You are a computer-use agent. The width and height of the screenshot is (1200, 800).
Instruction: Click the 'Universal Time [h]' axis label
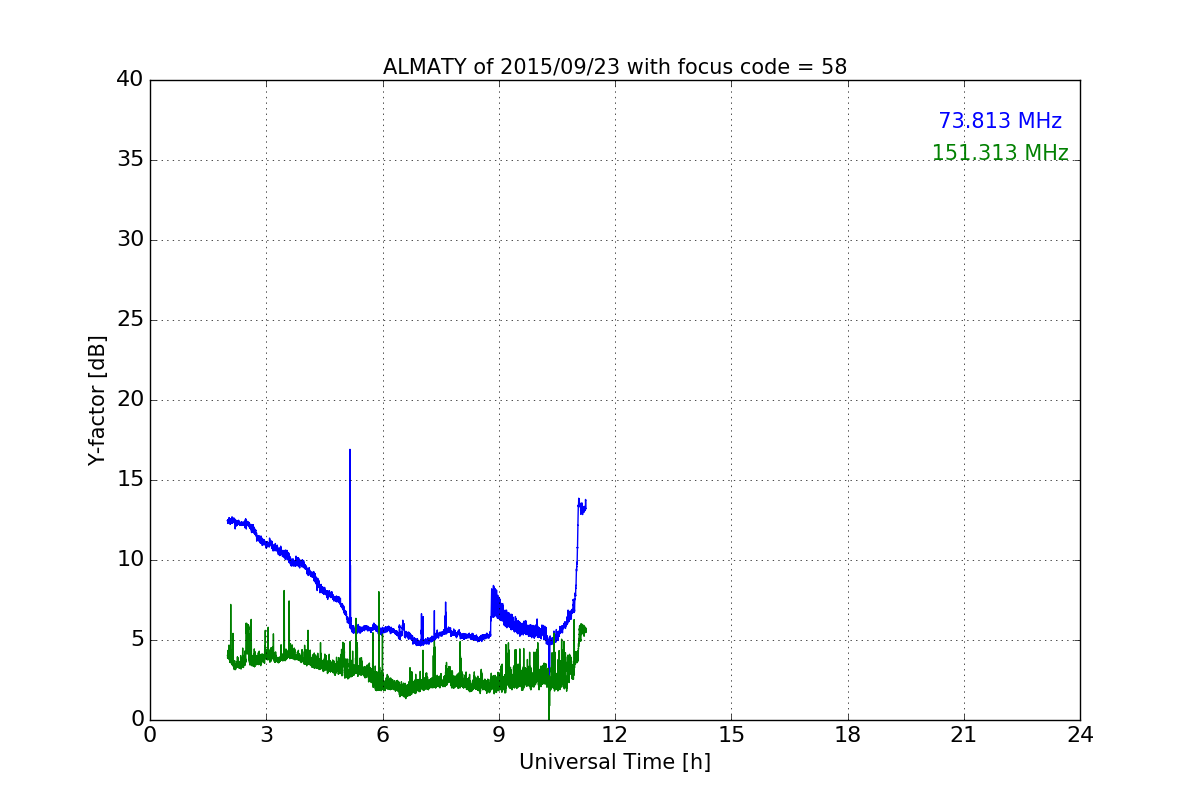coord(615,762)
